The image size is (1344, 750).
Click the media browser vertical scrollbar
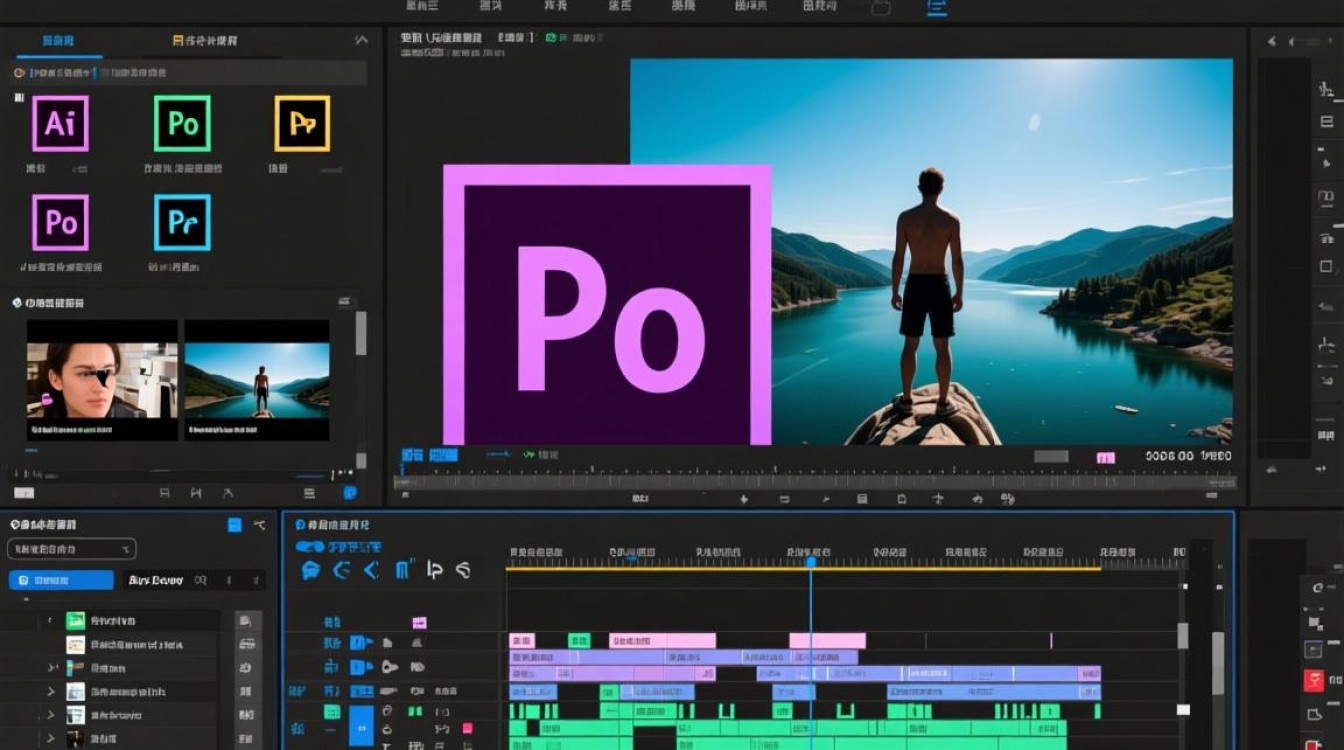361,333
